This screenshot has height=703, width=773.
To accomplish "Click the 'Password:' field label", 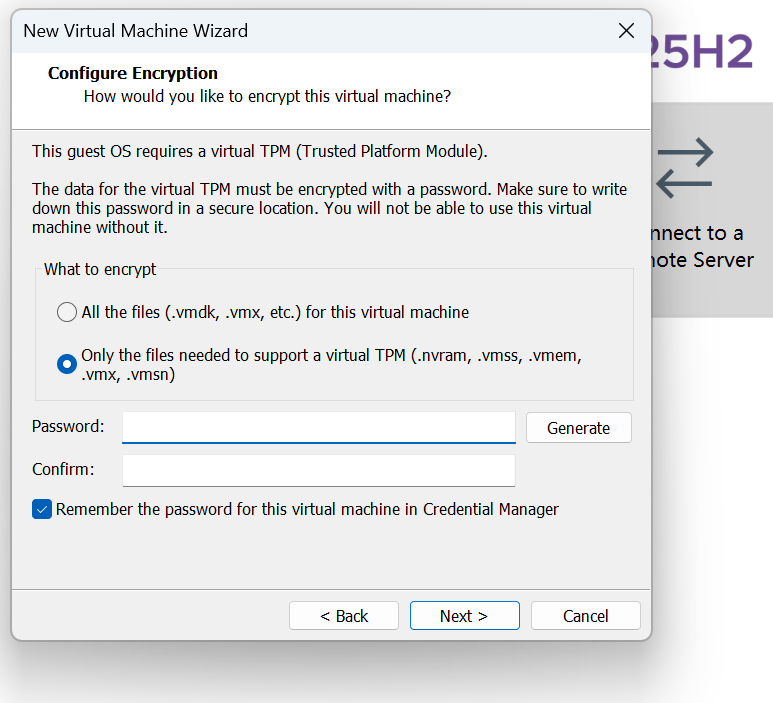I will click(68, 426).
